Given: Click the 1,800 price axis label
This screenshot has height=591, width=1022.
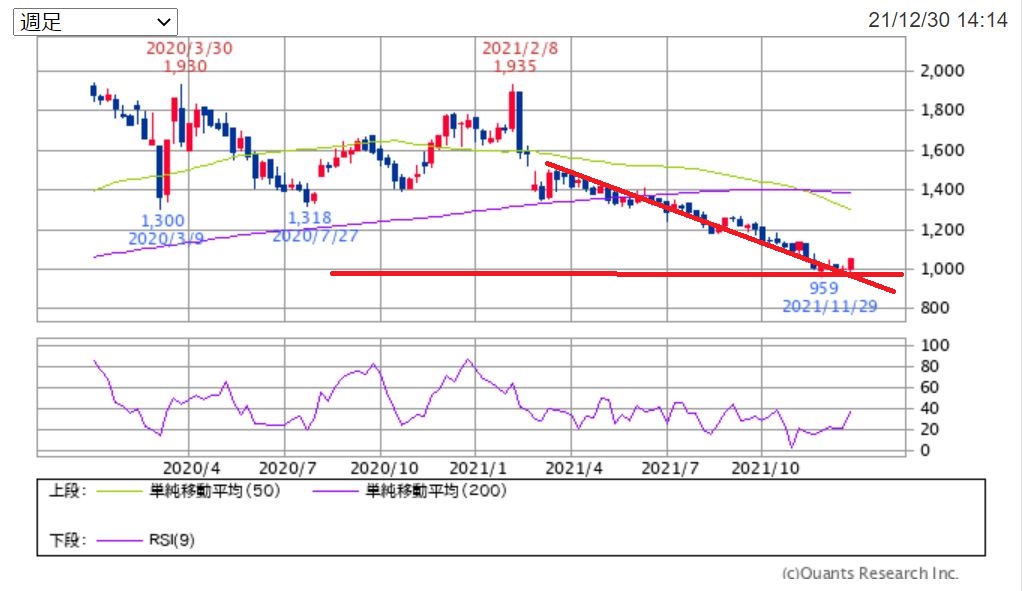Looking at the screenshot, I should 942,109.
